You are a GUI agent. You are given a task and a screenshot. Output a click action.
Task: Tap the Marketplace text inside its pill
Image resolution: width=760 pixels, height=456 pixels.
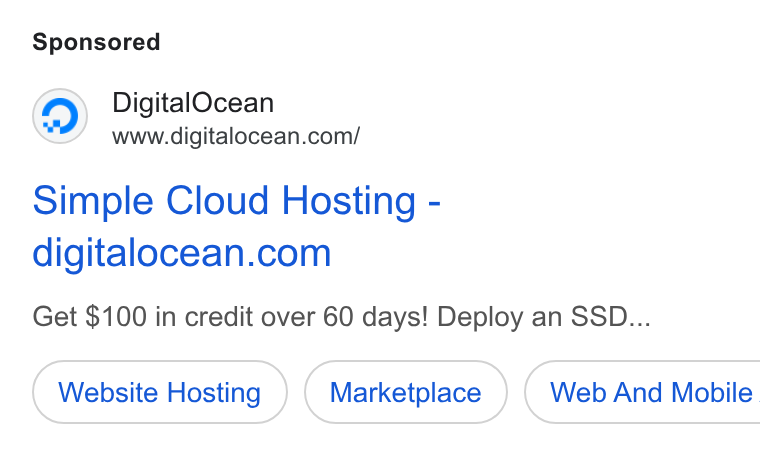(406, 393)
